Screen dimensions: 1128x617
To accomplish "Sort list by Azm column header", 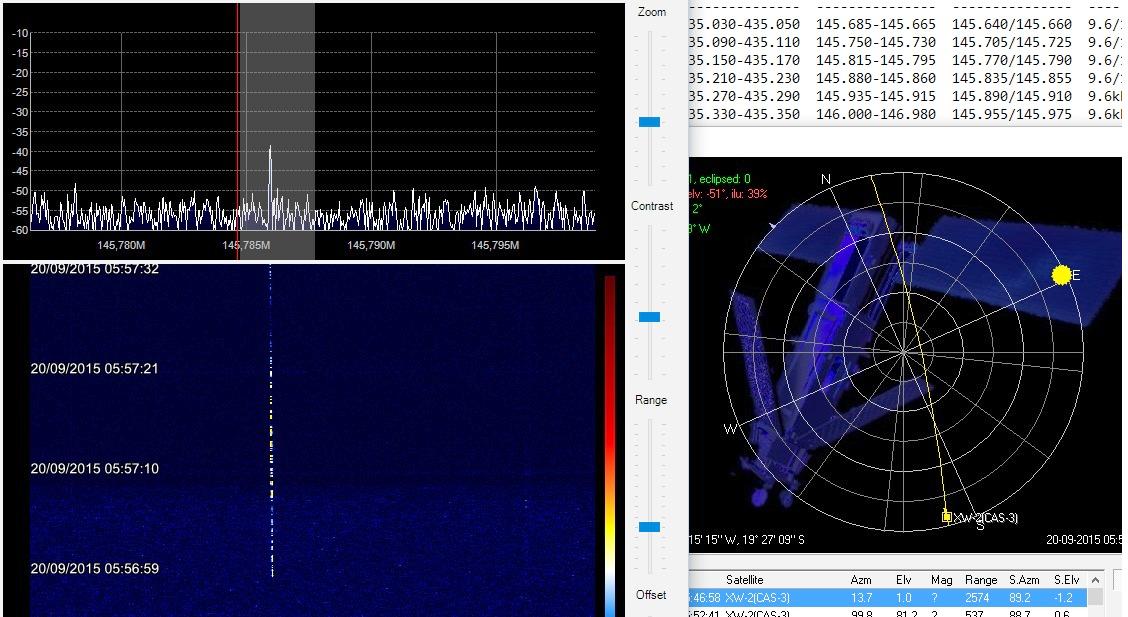I will click(x=860, y=580).
